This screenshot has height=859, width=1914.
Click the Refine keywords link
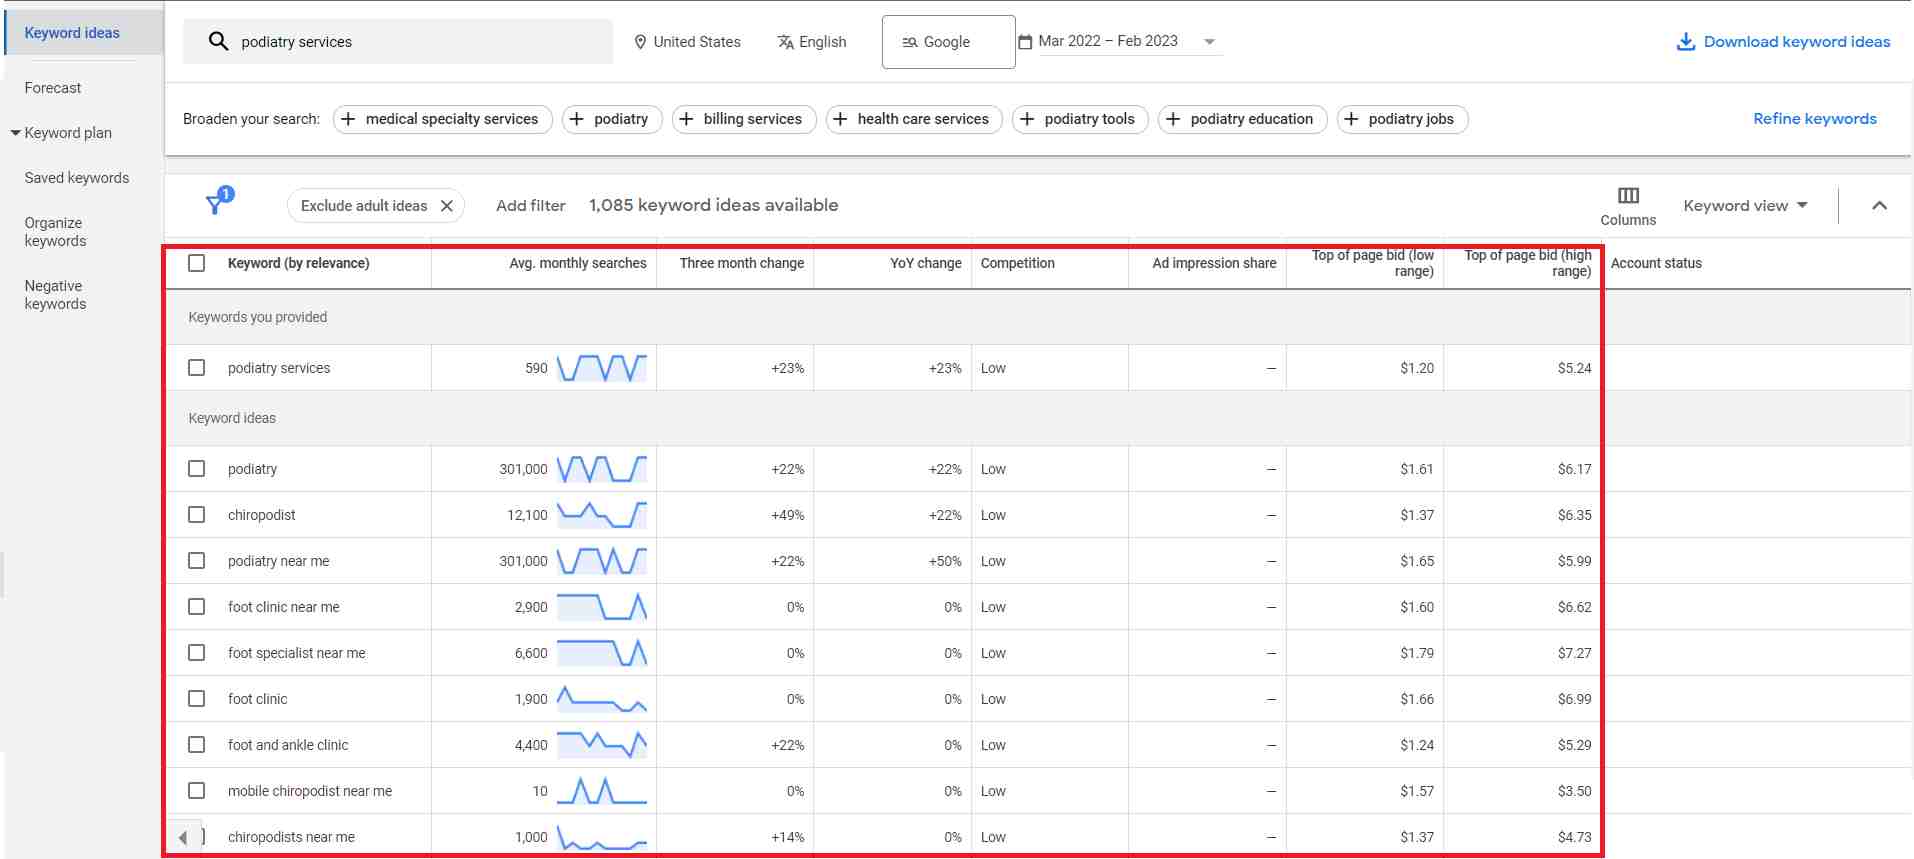tap(1814, 119)
